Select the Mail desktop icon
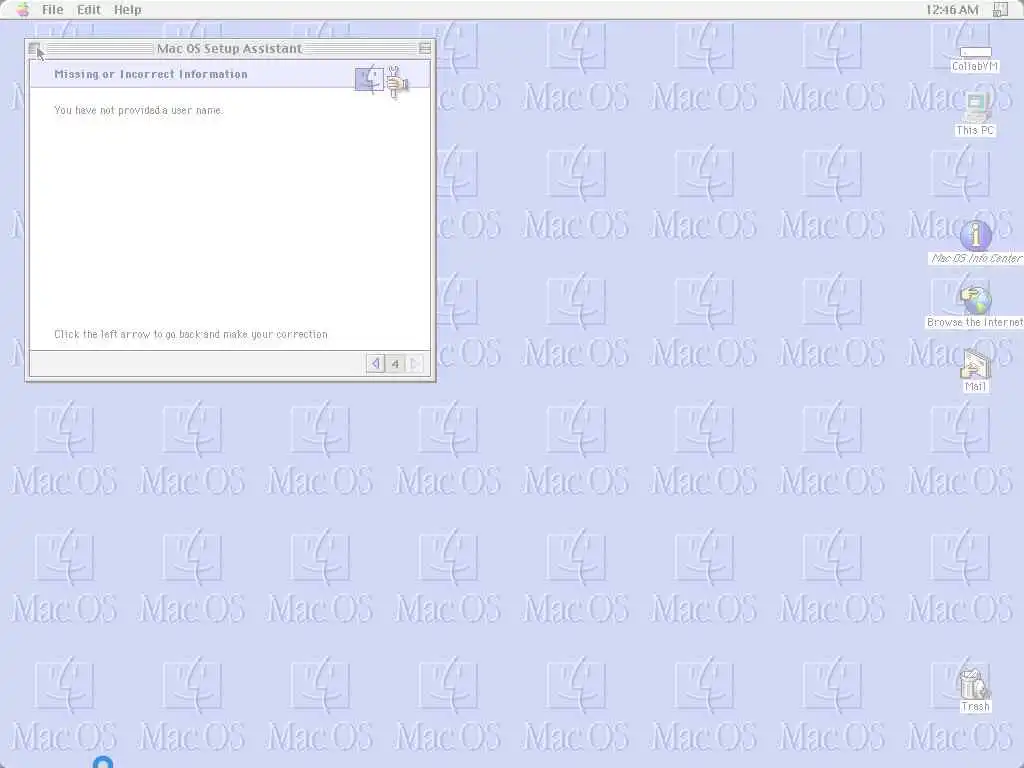Viewport: 1024px width, 768px height. click(x=975, y=364)
